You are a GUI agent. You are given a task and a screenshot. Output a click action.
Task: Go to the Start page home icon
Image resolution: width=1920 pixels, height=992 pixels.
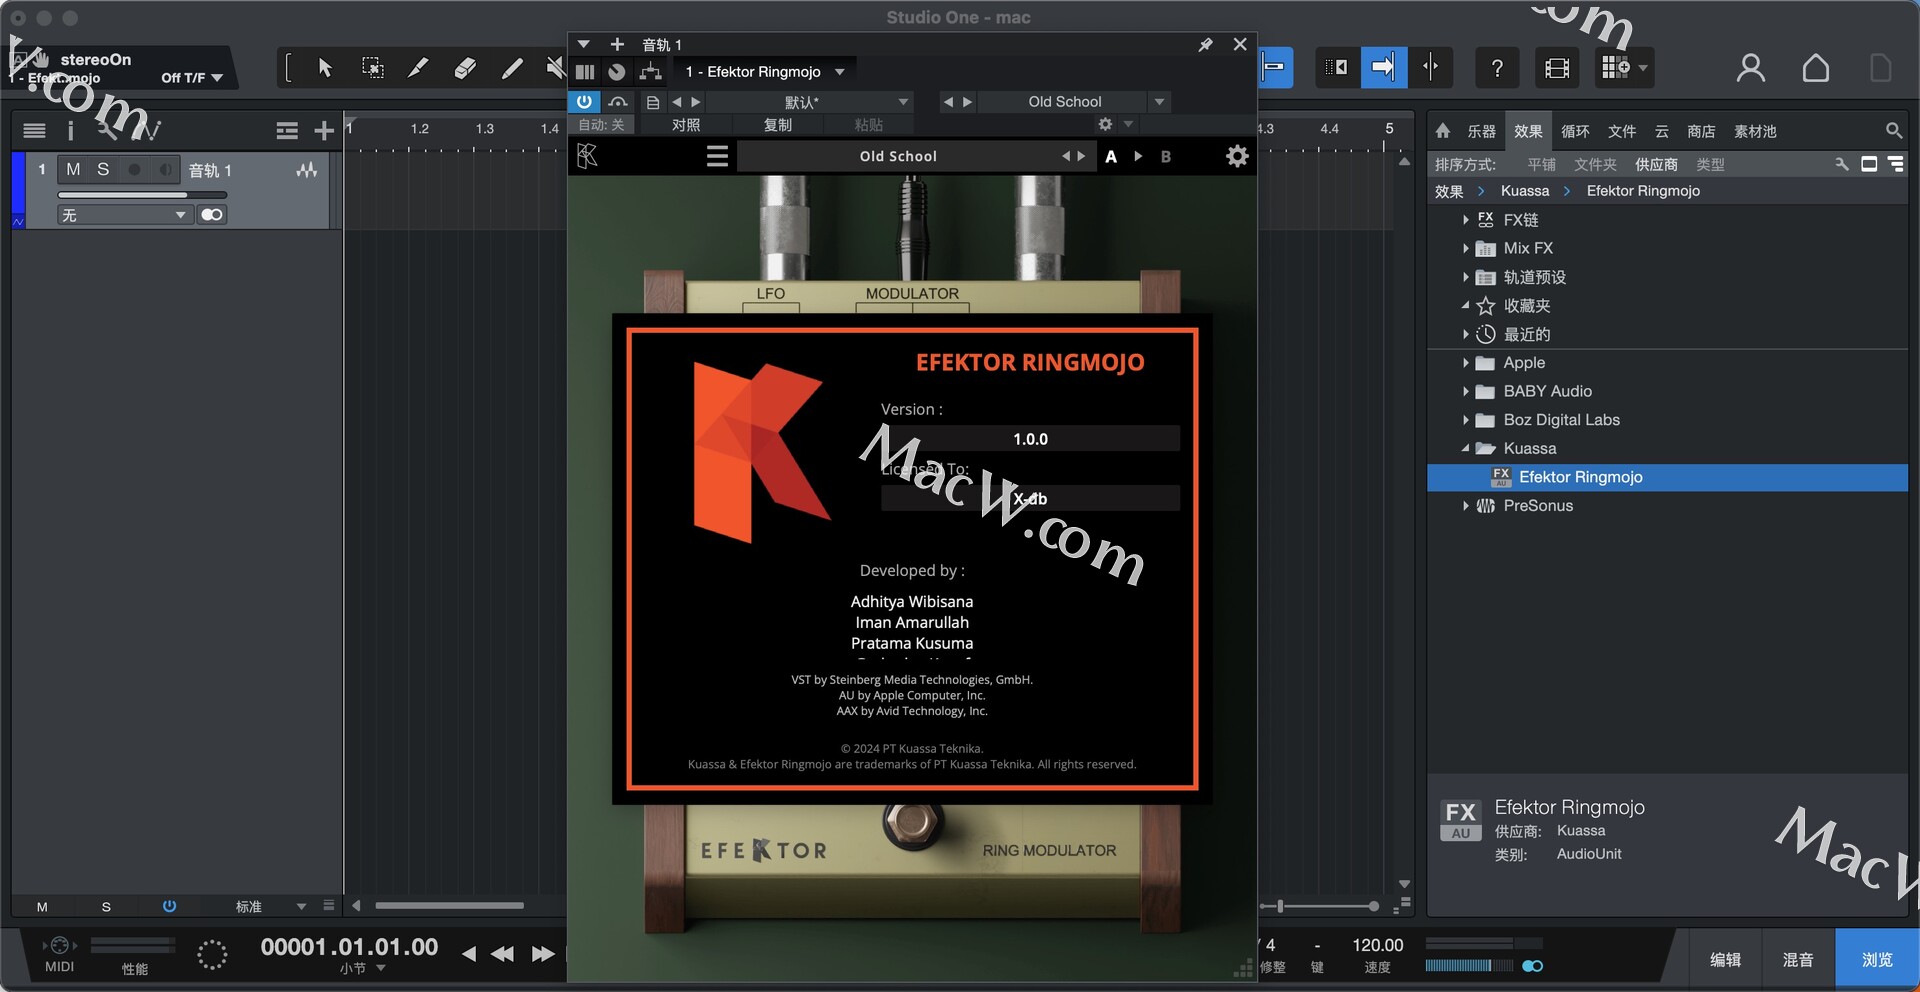coord(1816,68)
